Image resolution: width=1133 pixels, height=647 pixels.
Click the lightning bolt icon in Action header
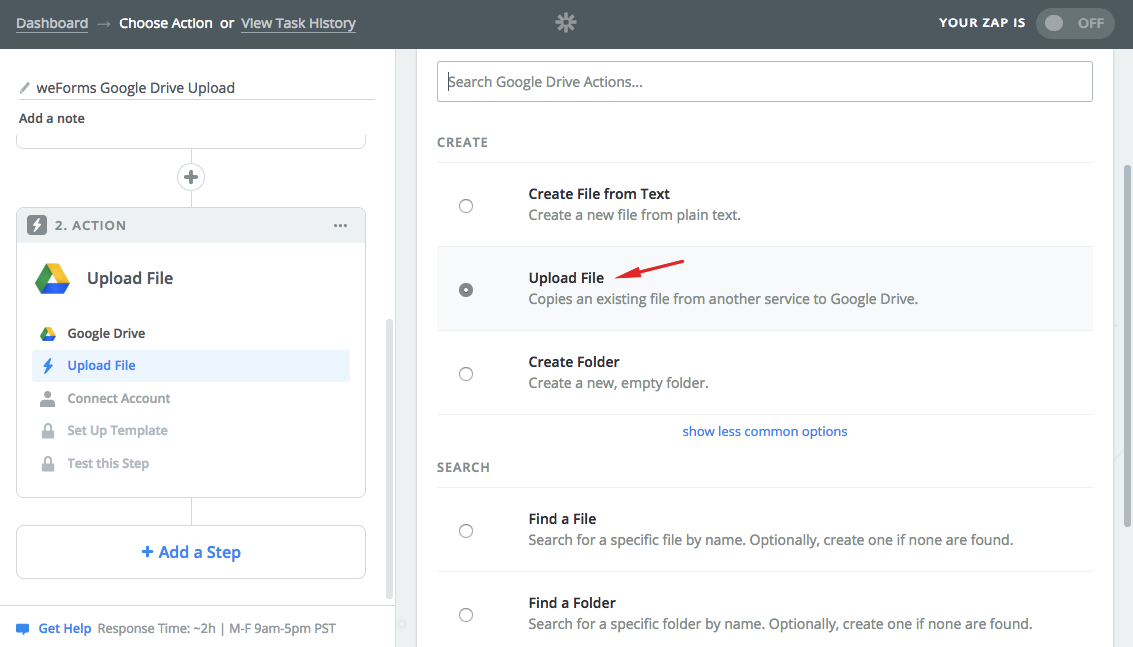coord(37,225)
